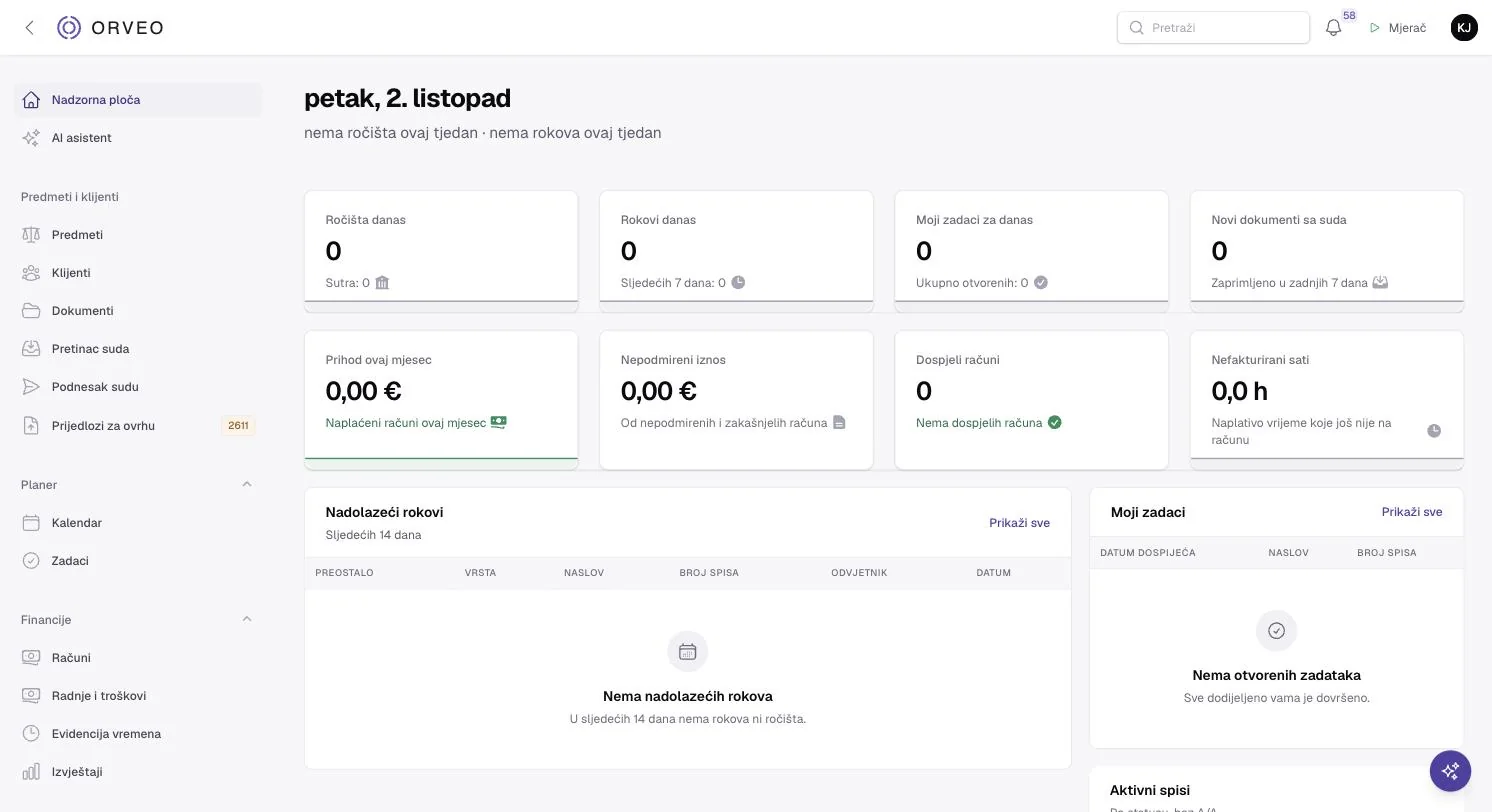Collapse the Financije section
Screen dimensions: 1492x812
pos(247,620)
